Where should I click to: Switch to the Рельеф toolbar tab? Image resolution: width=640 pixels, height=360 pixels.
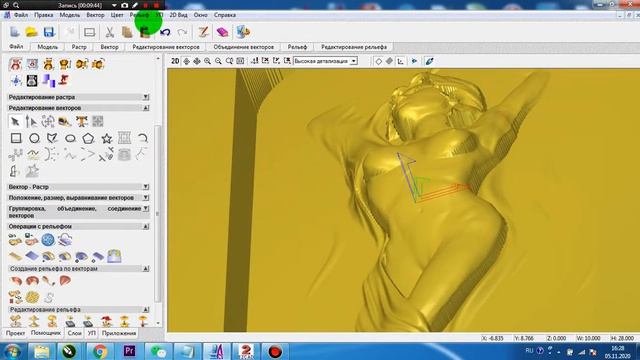point(297,47)
